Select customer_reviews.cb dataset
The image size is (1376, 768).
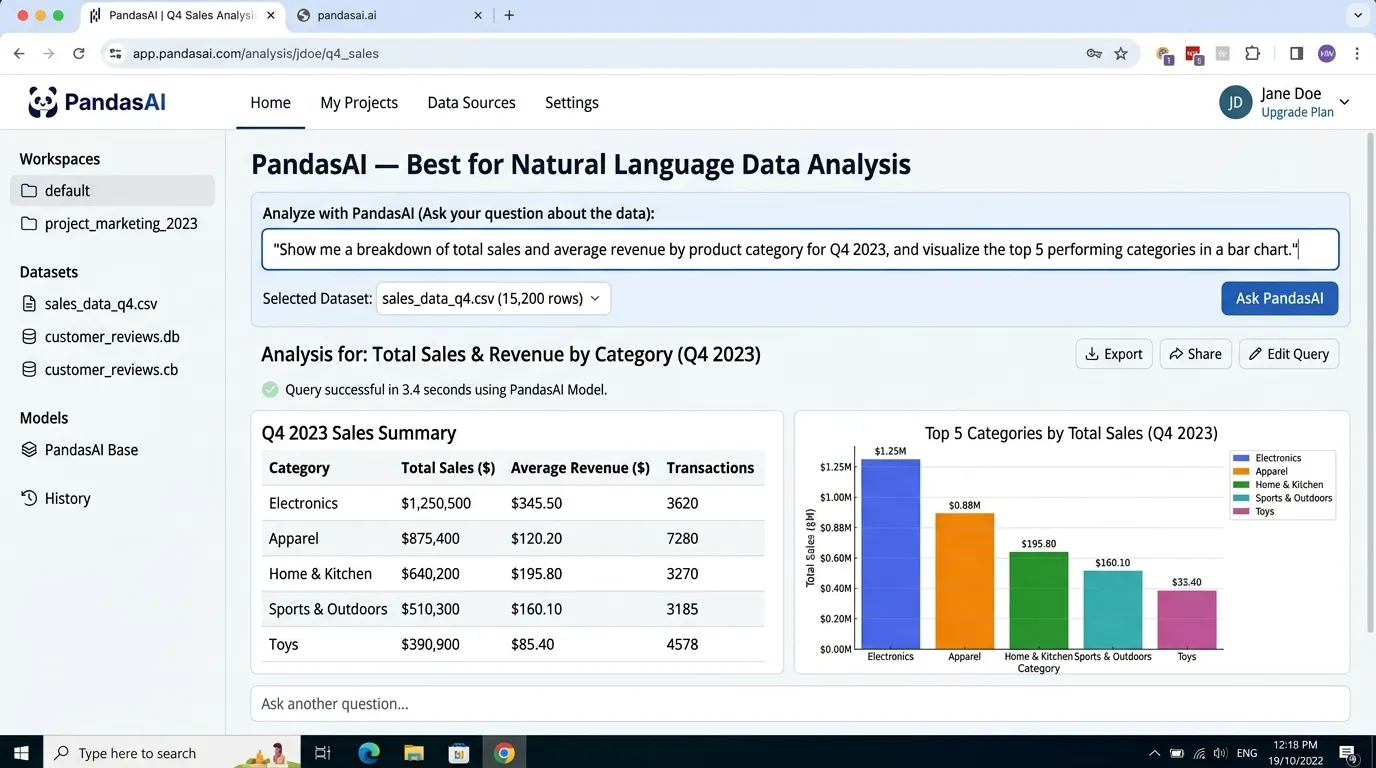100,370
